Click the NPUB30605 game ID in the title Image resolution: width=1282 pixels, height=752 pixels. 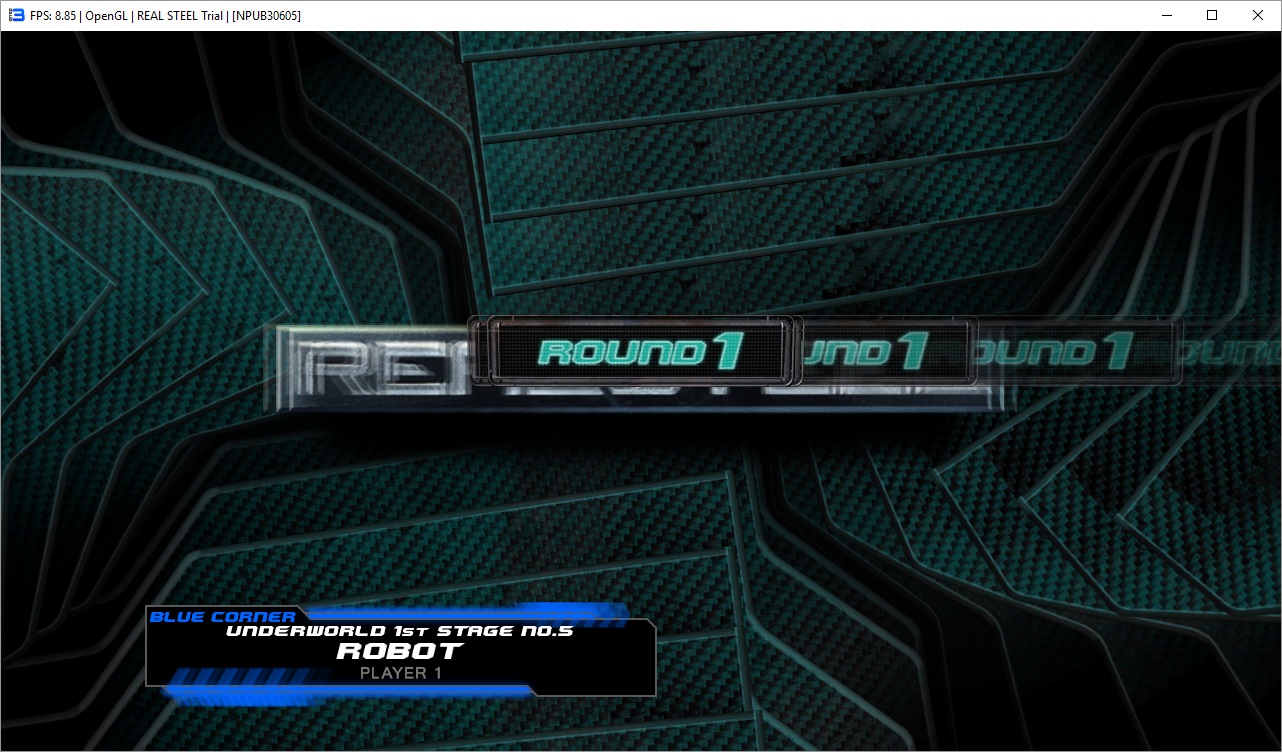coord(266,16)
